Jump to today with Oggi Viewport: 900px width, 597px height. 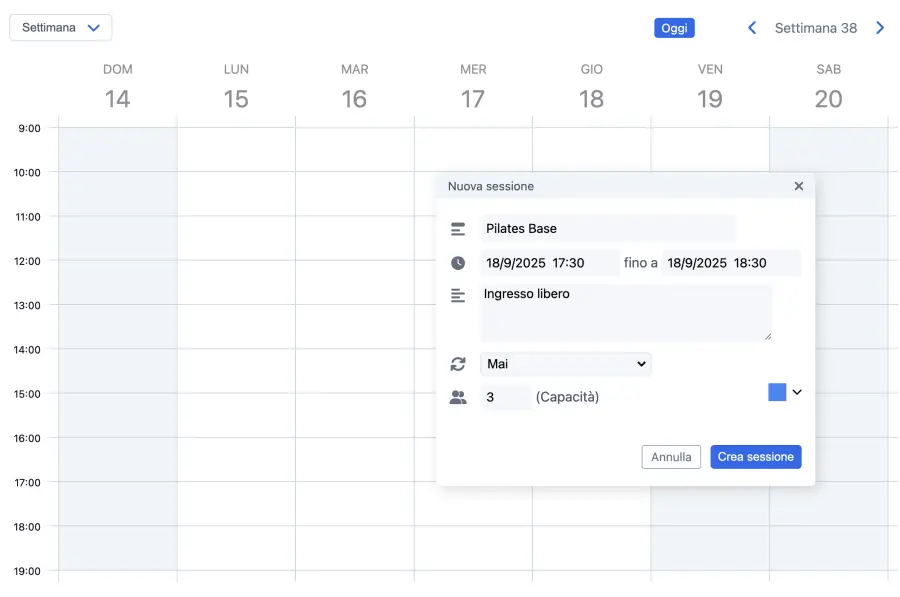point(674,28)
